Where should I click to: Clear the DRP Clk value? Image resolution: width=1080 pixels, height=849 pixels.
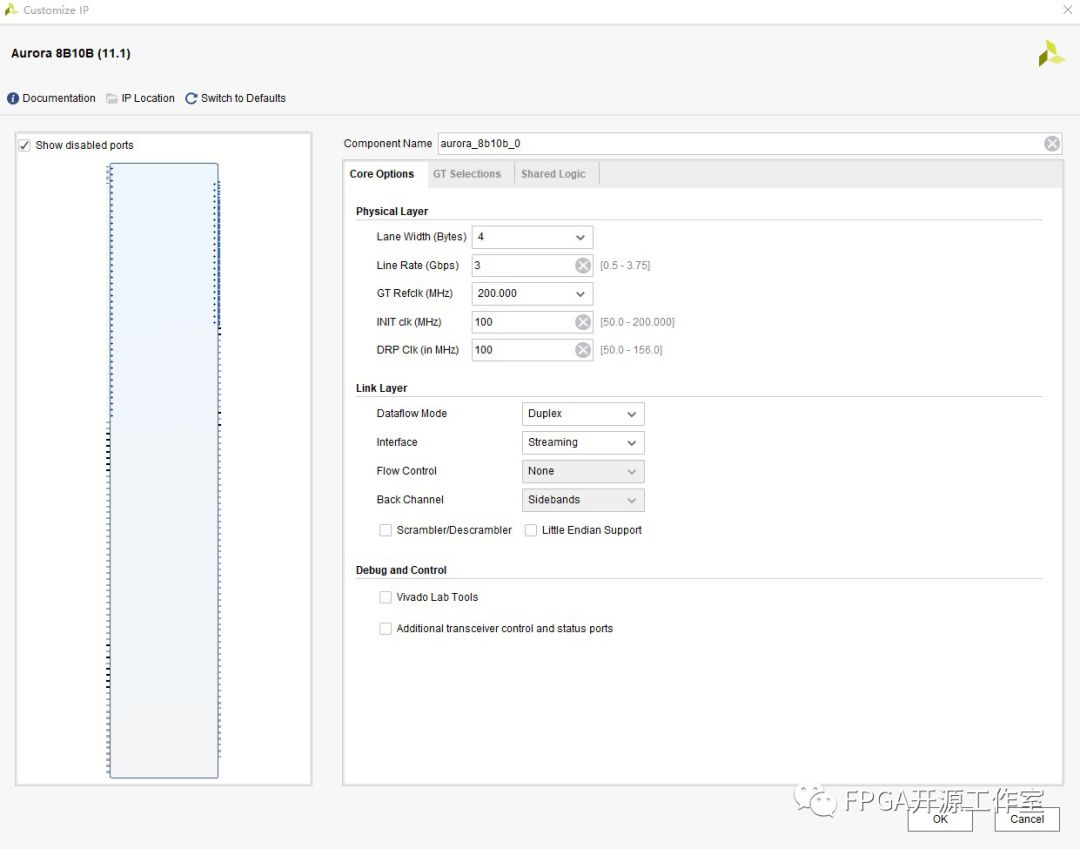pyautogui.click(x=583, y=350)
